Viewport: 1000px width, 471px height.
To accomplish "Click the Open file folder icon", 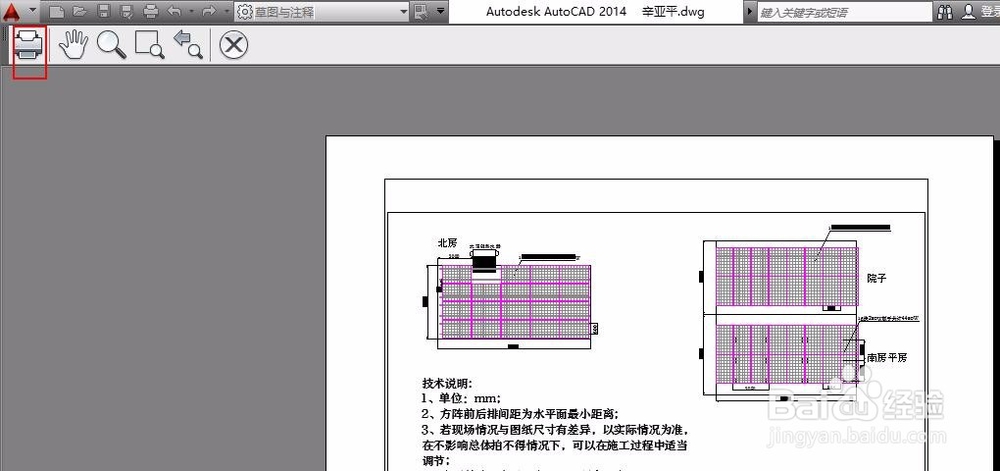I will point(80,11).
